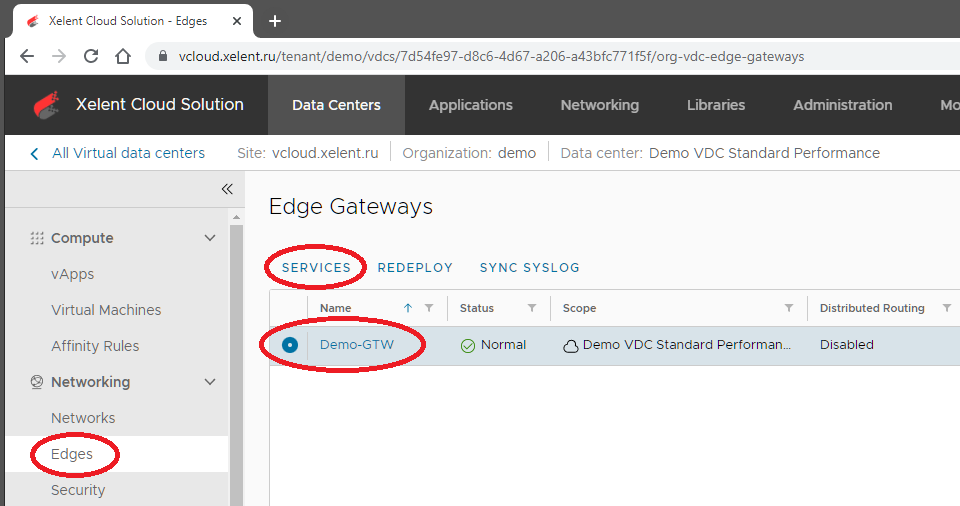The width and height of the screenshot is (960, 506).
Task: Click the Edge Gateways heading
Action: point(351,206)
